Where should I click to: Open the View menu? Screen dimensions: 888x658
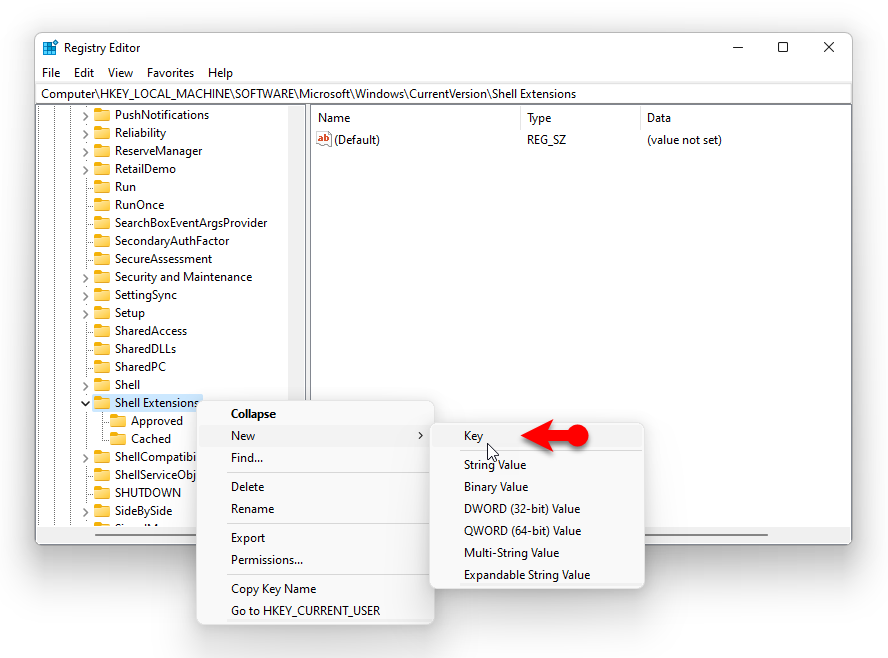(120, 73)
